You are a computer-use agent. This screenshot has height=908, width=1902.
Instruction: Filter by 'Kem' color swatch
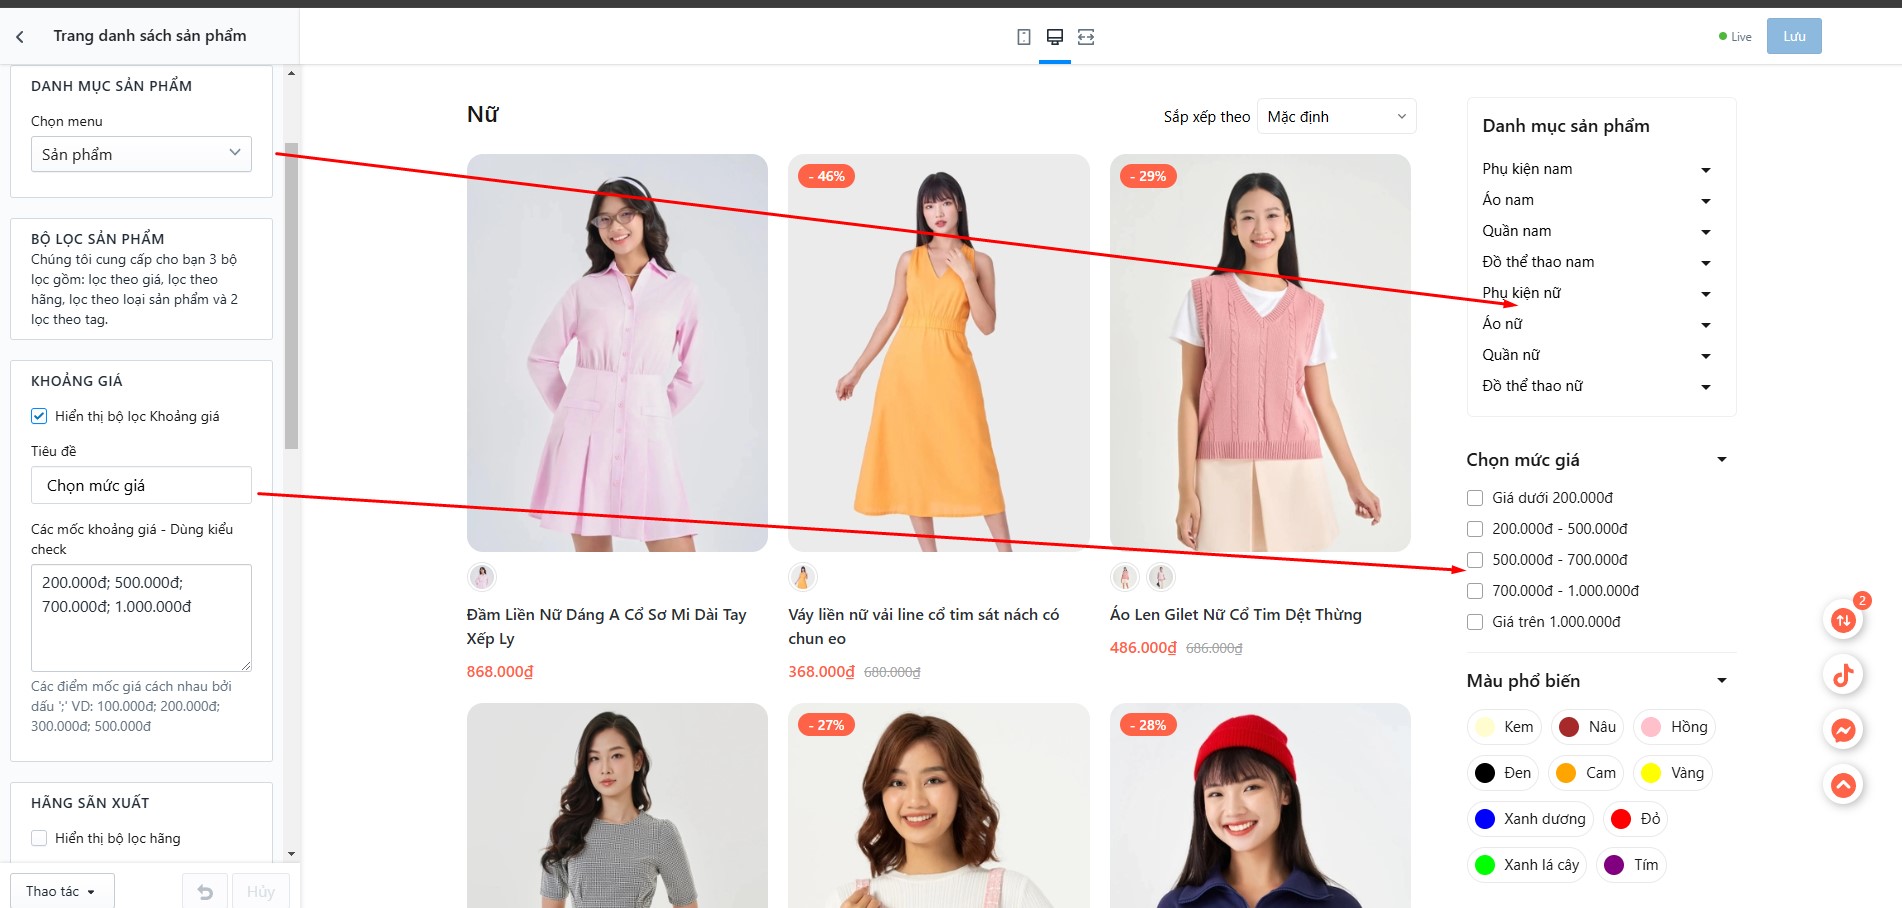point(1505,727)
